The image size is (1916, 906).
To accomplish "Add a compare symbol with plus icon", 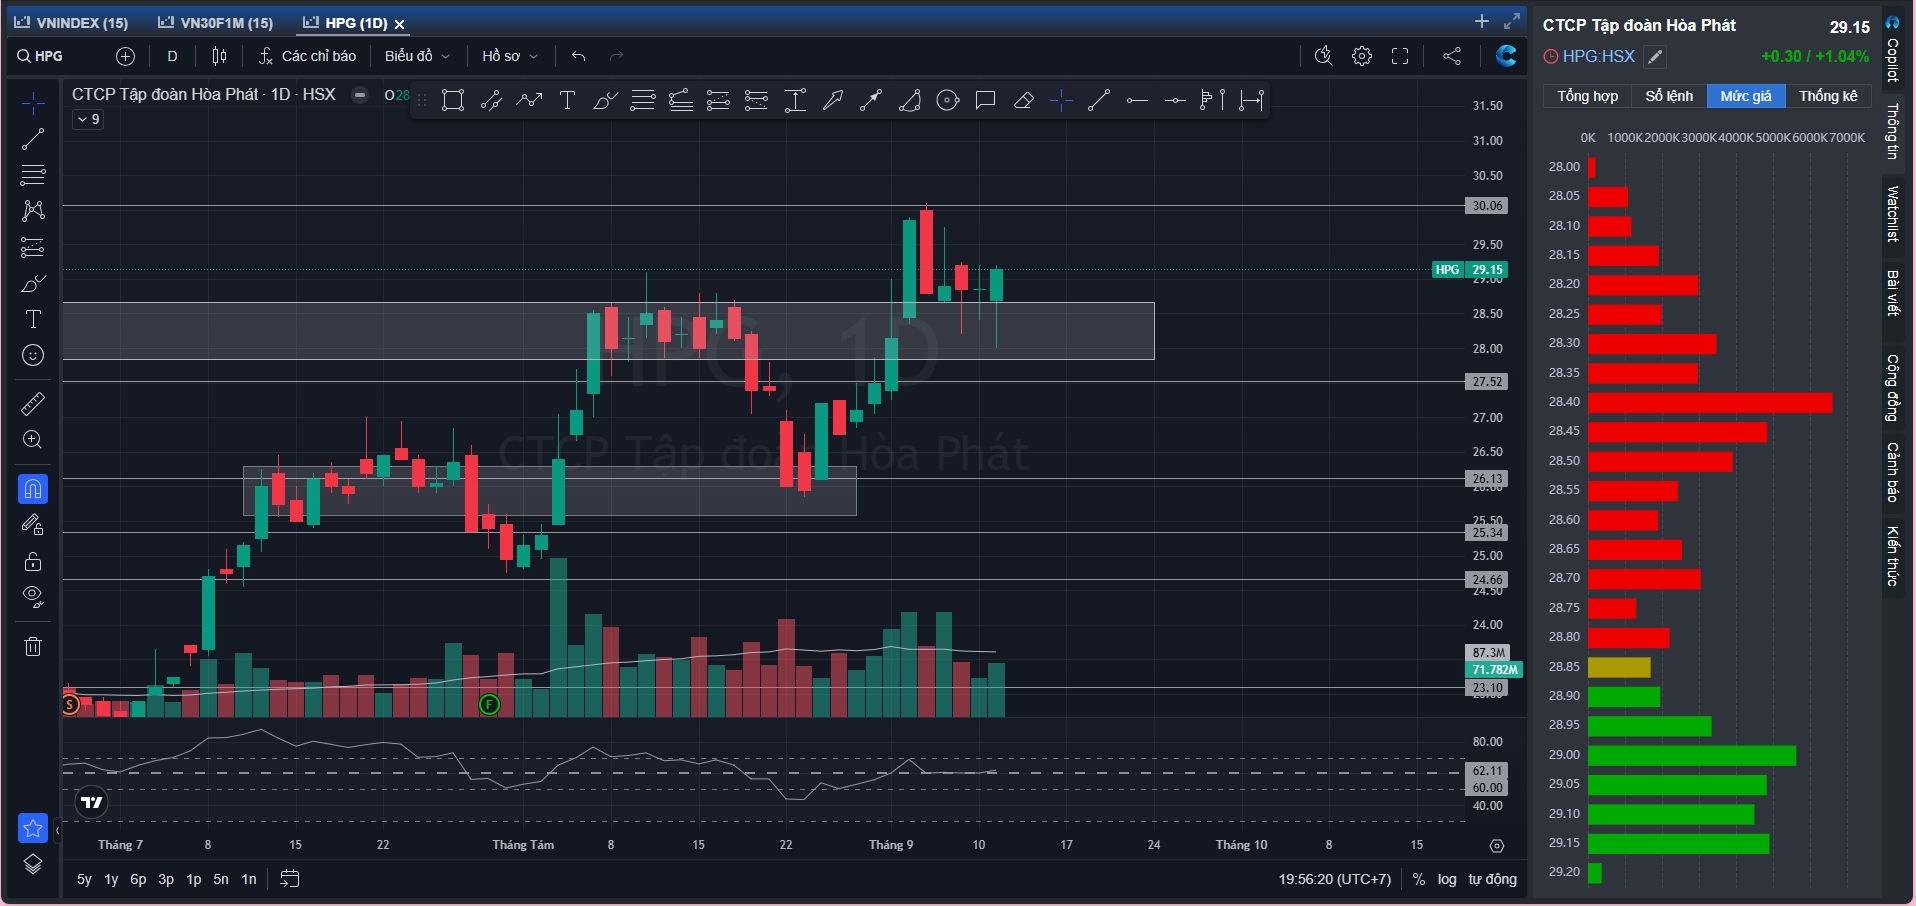I will tap(125, 56).
